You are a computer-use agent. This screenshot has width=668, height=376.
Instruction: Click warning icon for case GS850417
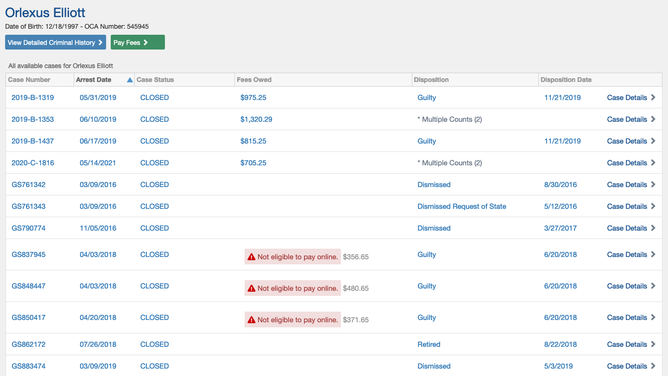(x=251, y=320)
